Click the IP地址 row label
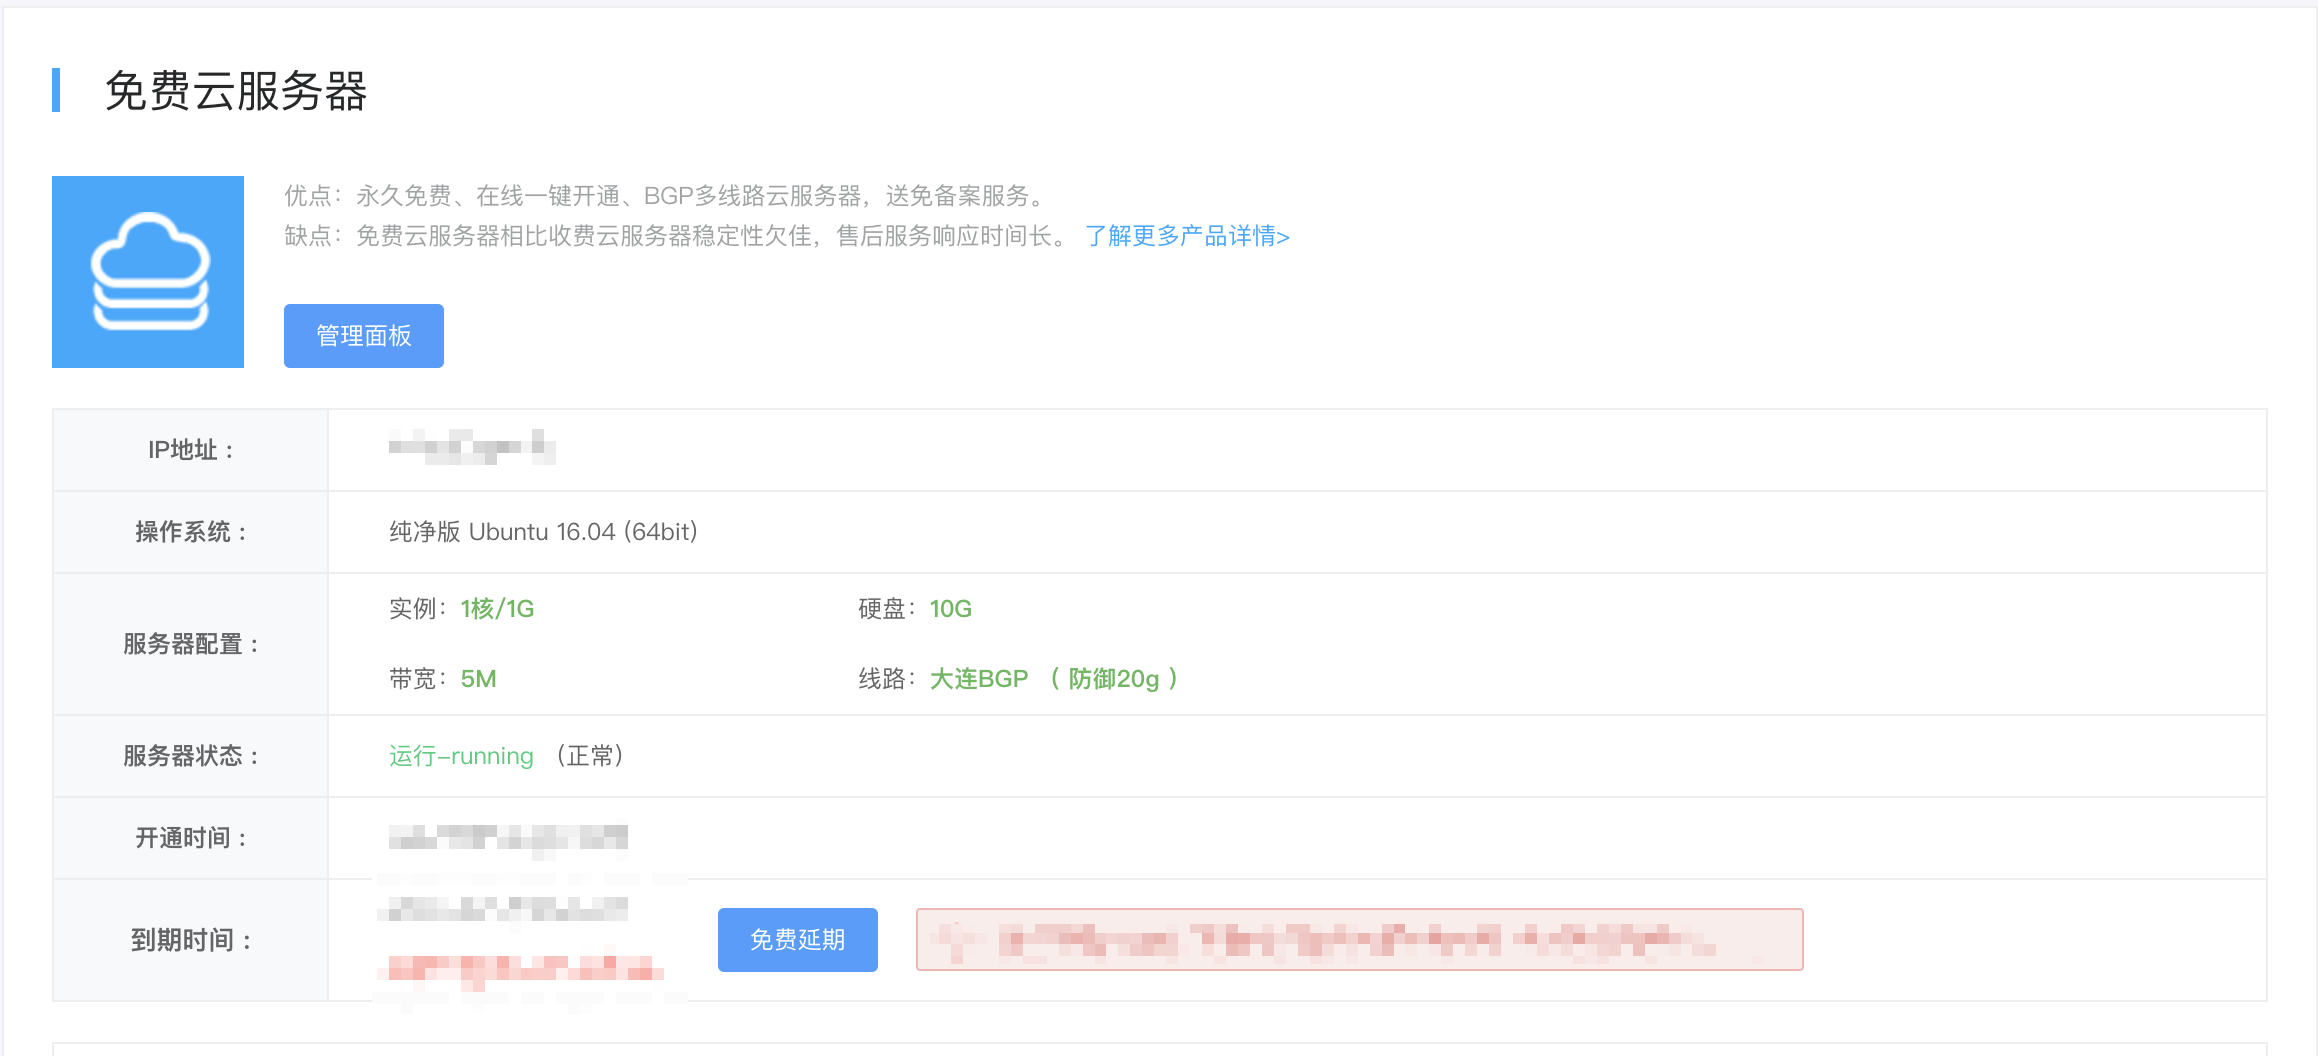This screenshot has width=2318, height=1056. click(x=191, y=450)
